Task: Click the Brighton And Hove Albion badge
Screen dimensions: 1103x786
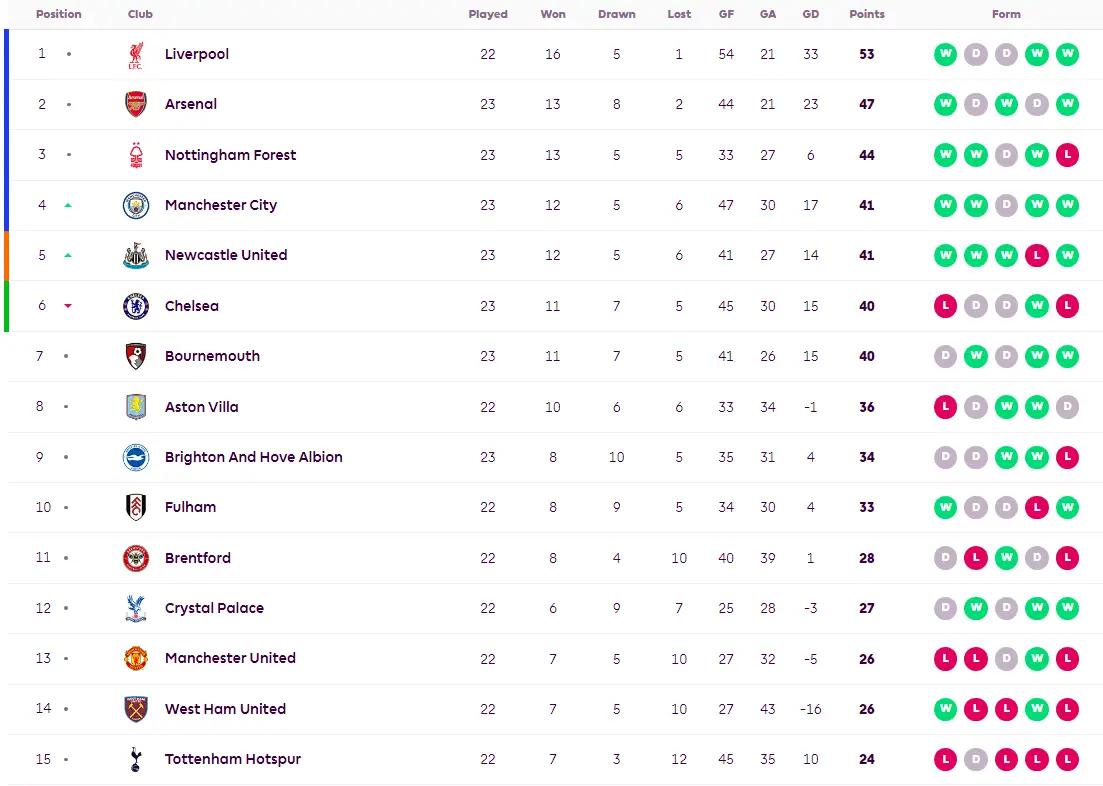Action: [x=136, y=457]
